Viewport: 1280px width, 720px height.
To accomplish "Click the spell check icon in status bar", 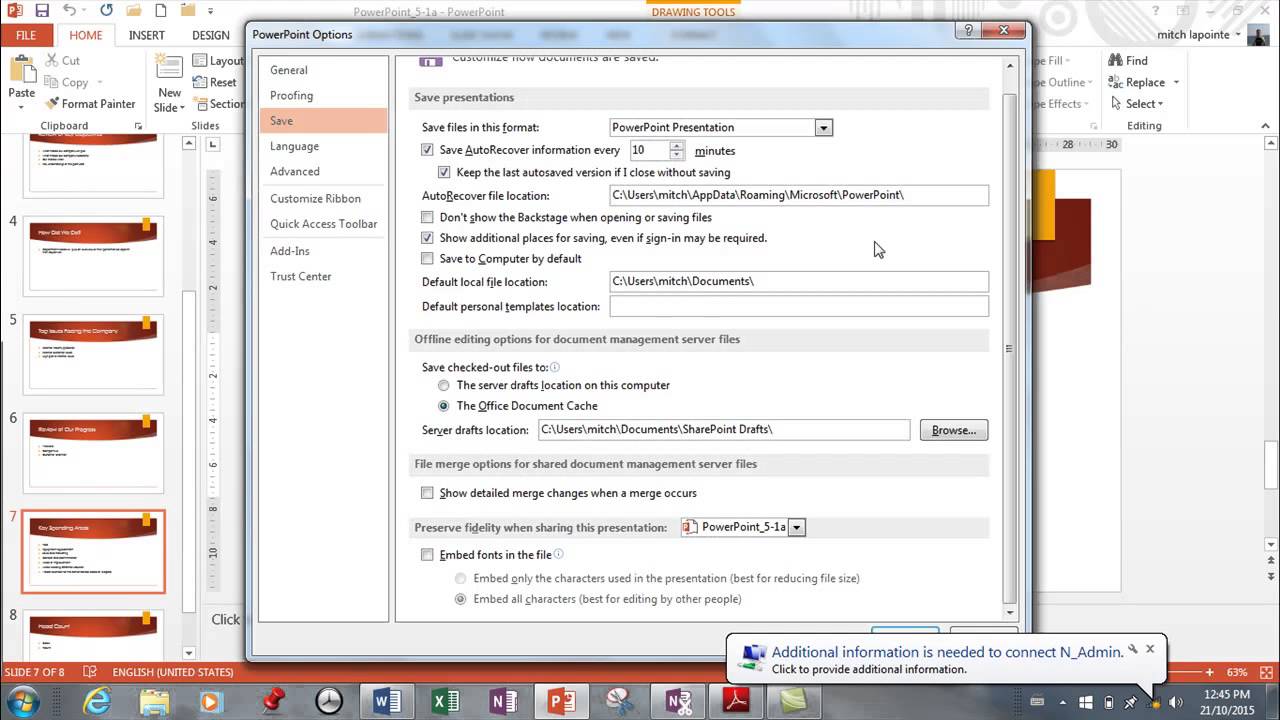I will [x=90, y=672].
